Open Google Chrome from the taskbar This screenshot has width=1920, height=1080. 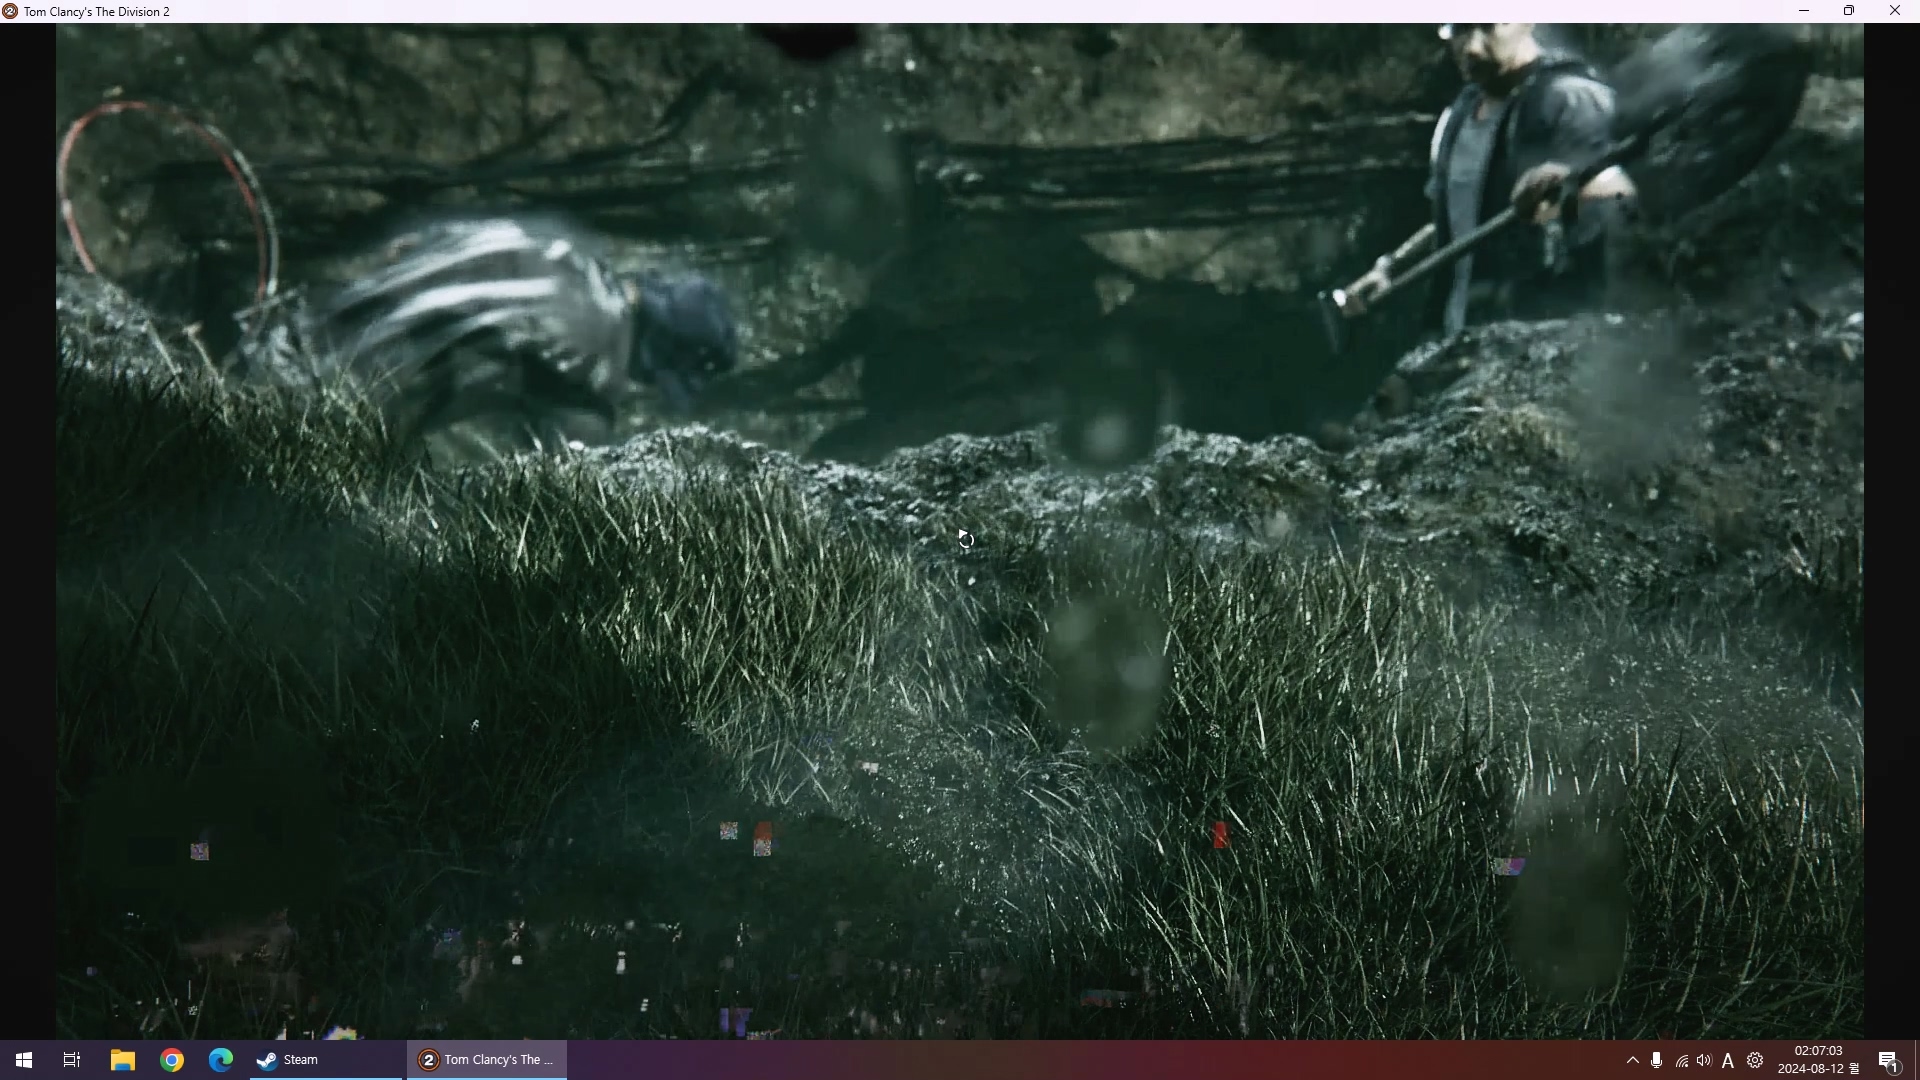172,1060
